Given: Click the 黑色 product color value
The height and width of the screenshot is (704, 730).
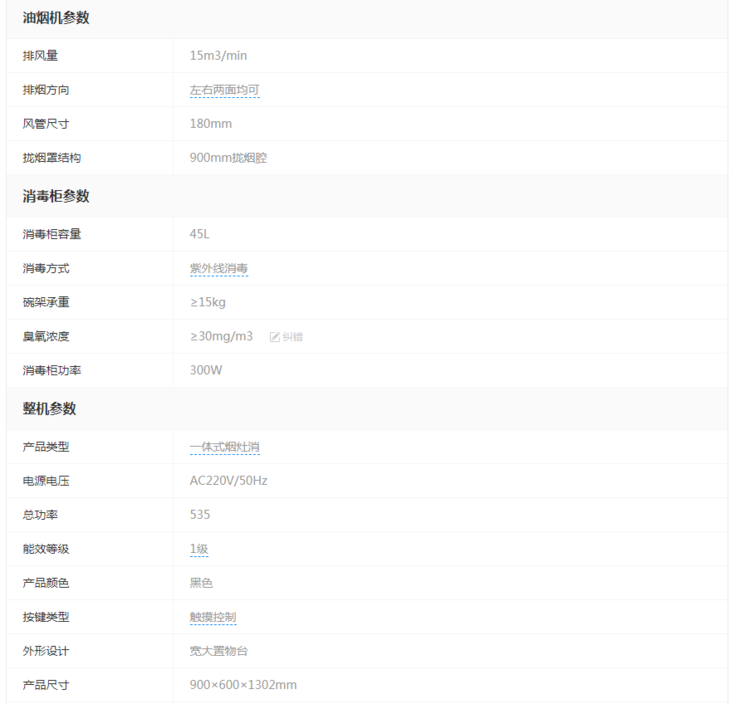Looking at the screenshot, I should coord(201,583).
